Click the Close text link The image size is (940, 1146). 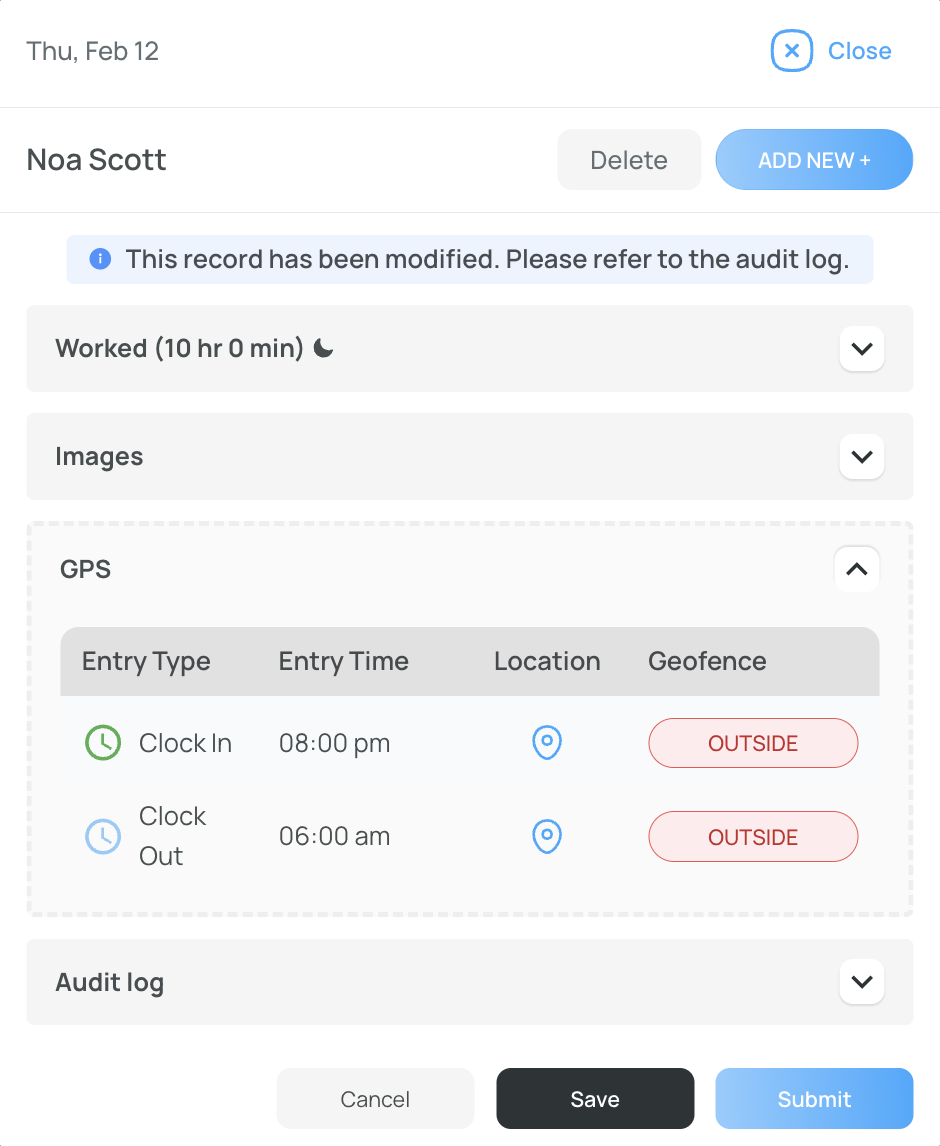point(859,51)
